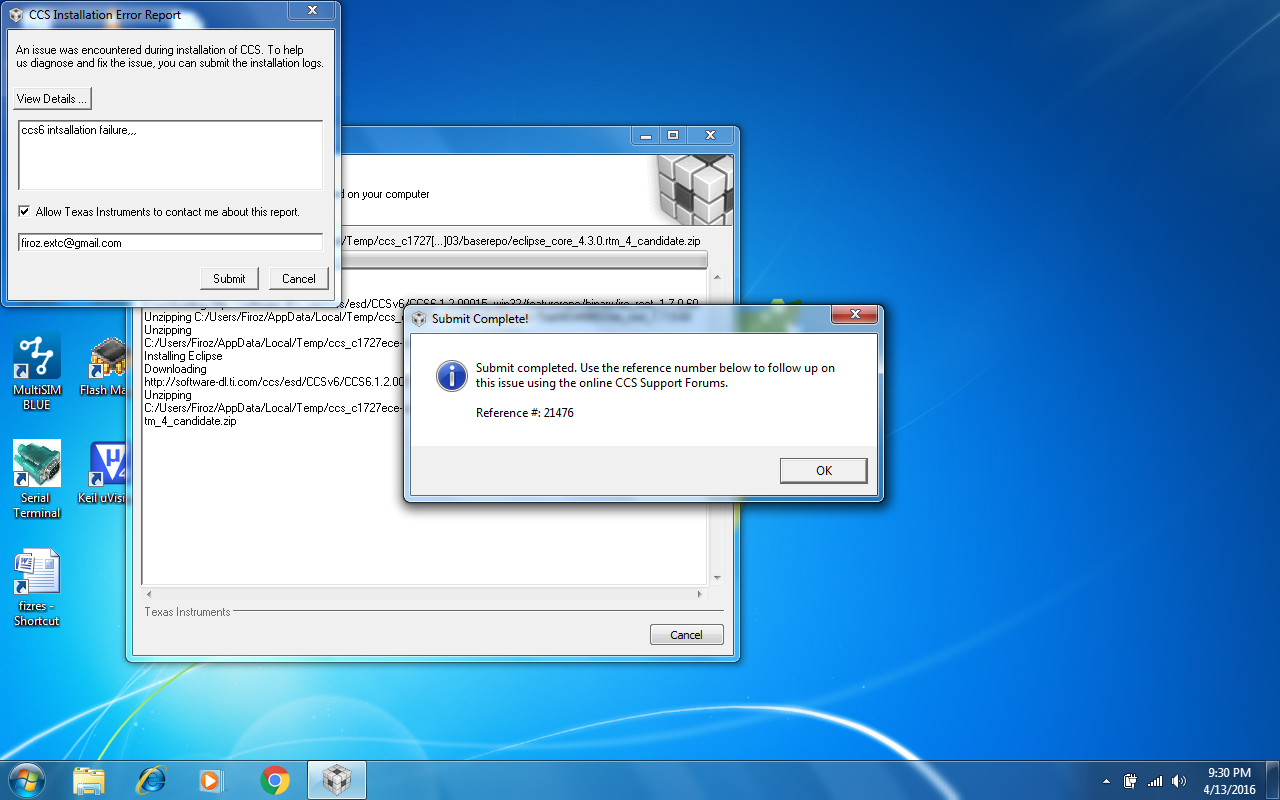Select the Reference #: 21476 text
The width and height of the screenshot is (1280, 800).
pyautogui.click(x=525, y=413)
